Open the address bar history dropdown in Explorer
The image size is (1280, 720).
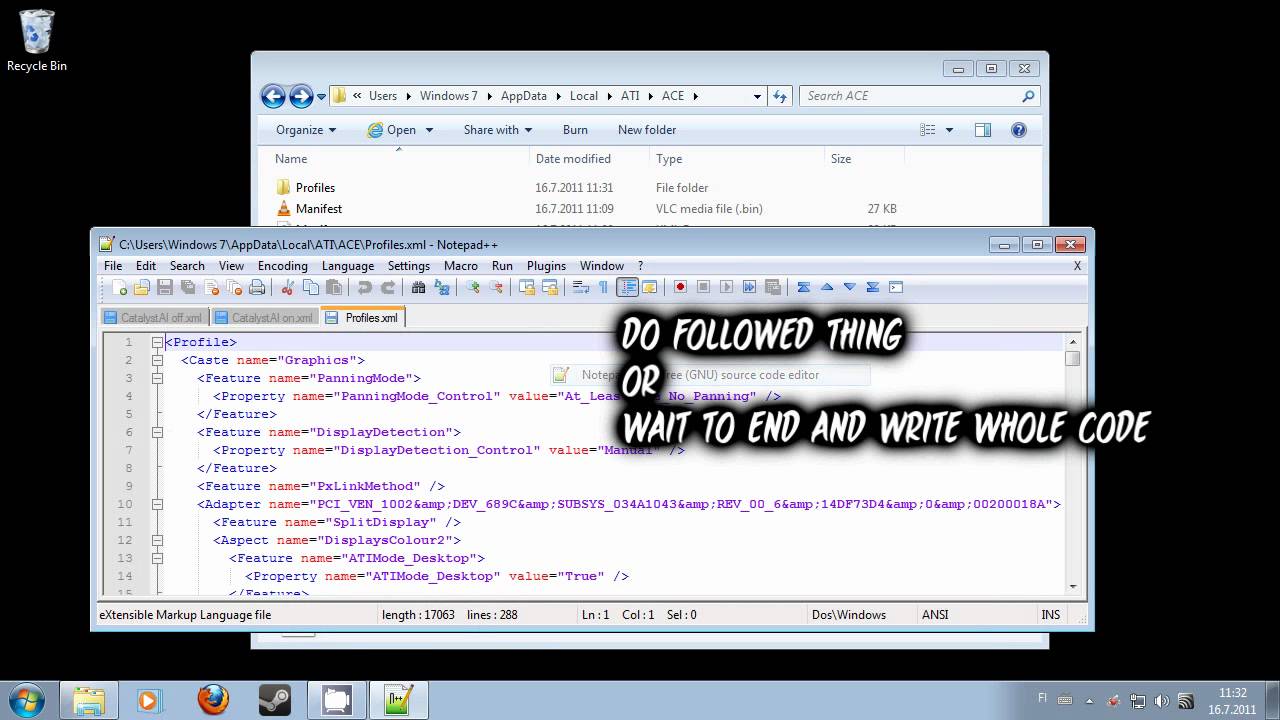click(x=757, y=96)
